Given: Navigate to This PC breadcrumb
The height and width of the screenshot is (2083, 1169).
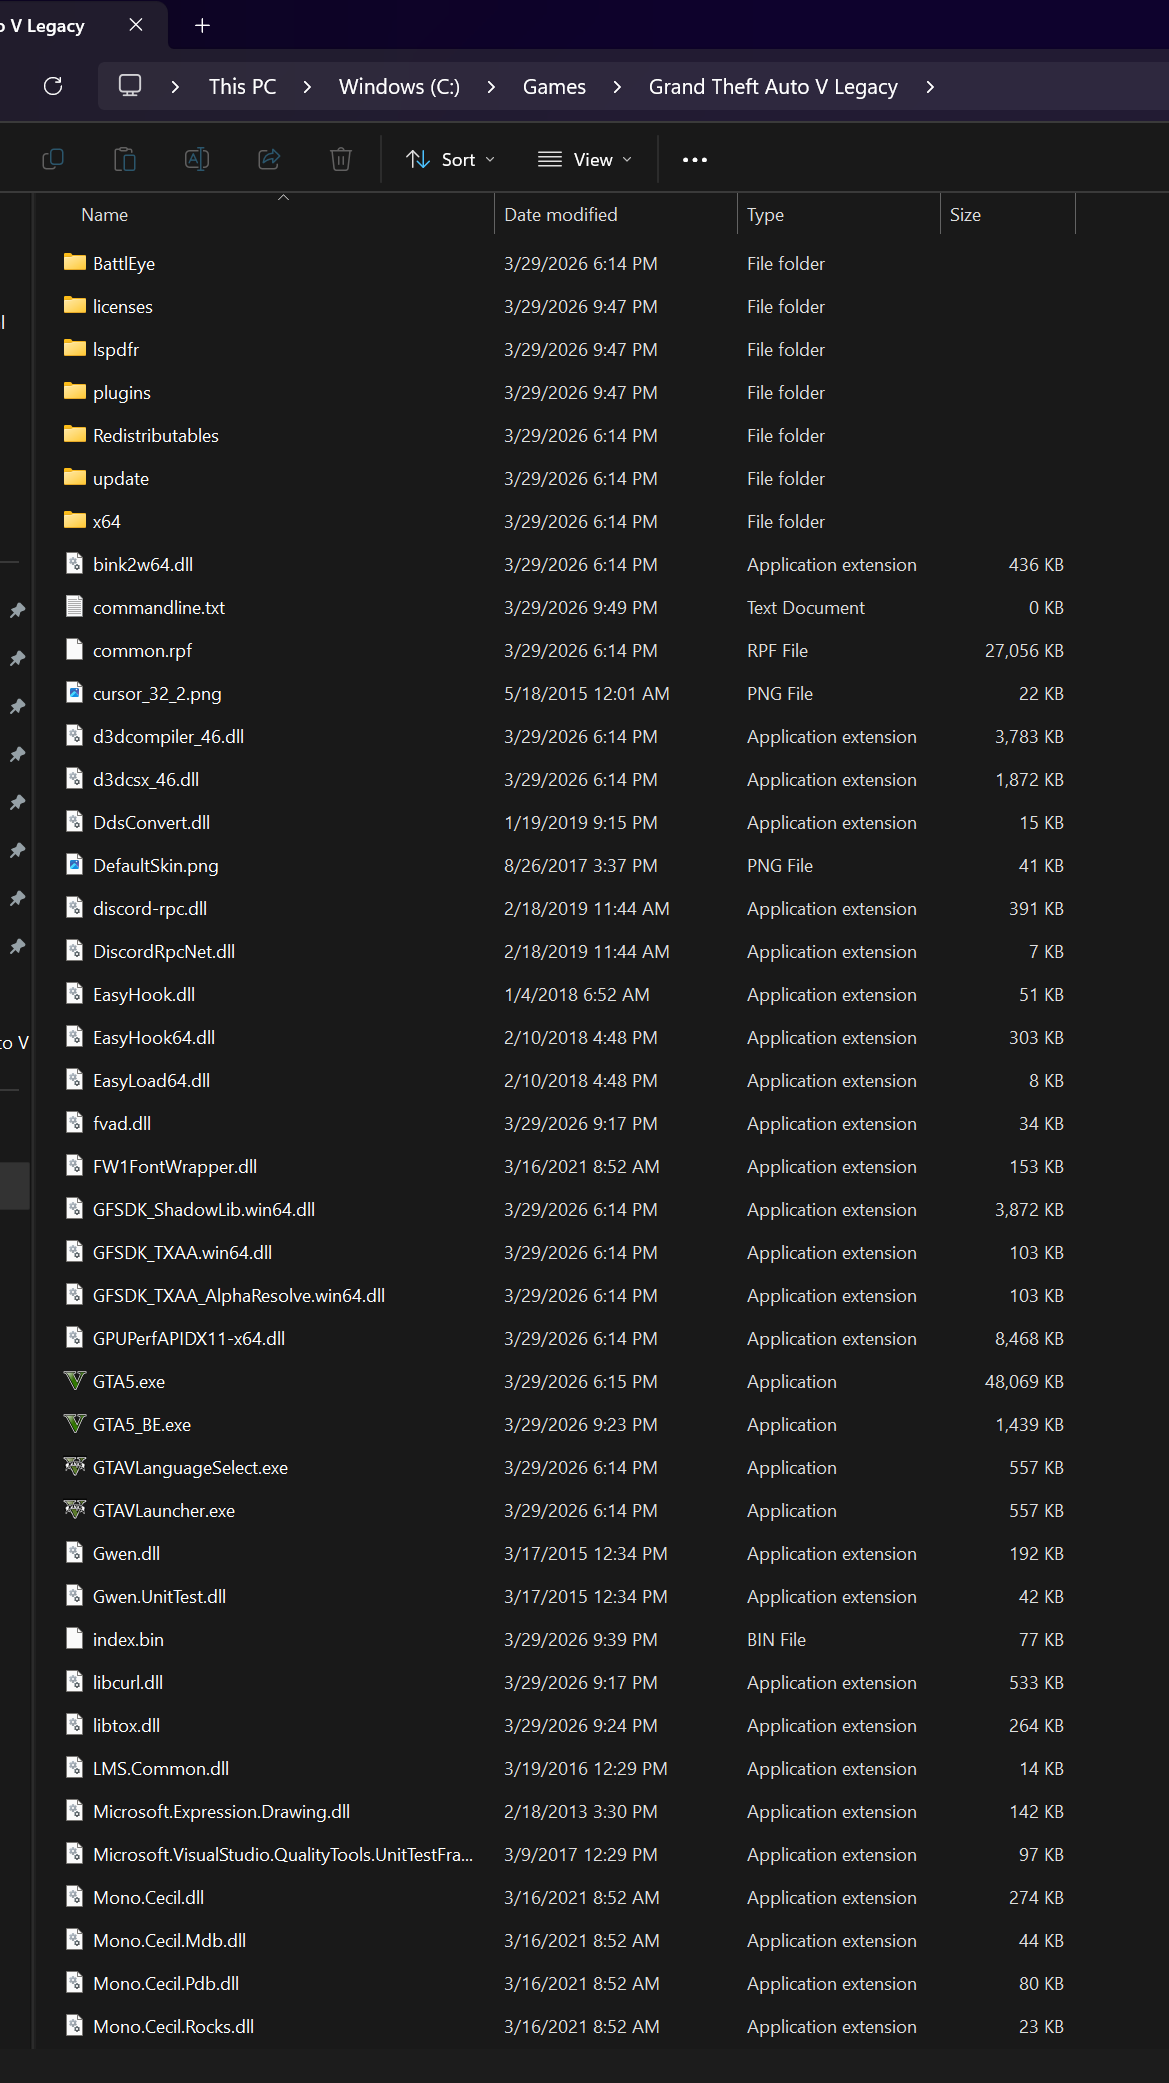Looking at the screenshot, I should coord(242,87).
